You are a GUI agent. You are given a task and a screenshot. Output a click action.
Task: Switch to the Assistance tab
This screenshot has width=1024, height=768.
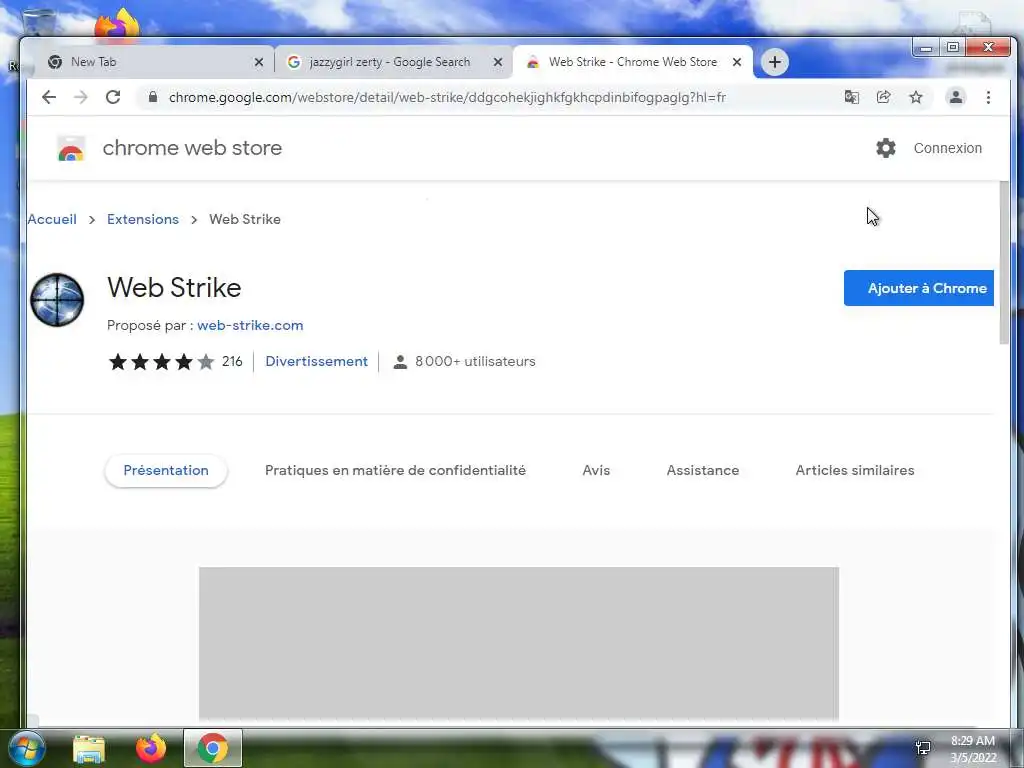point(703,470)
